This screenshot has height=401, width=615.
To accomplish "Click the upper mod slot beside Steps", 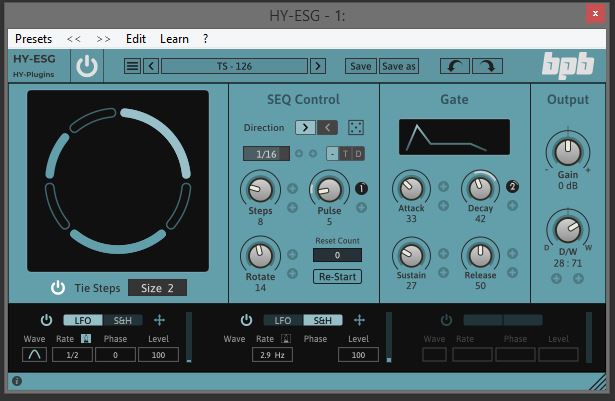I will (292, 188).
